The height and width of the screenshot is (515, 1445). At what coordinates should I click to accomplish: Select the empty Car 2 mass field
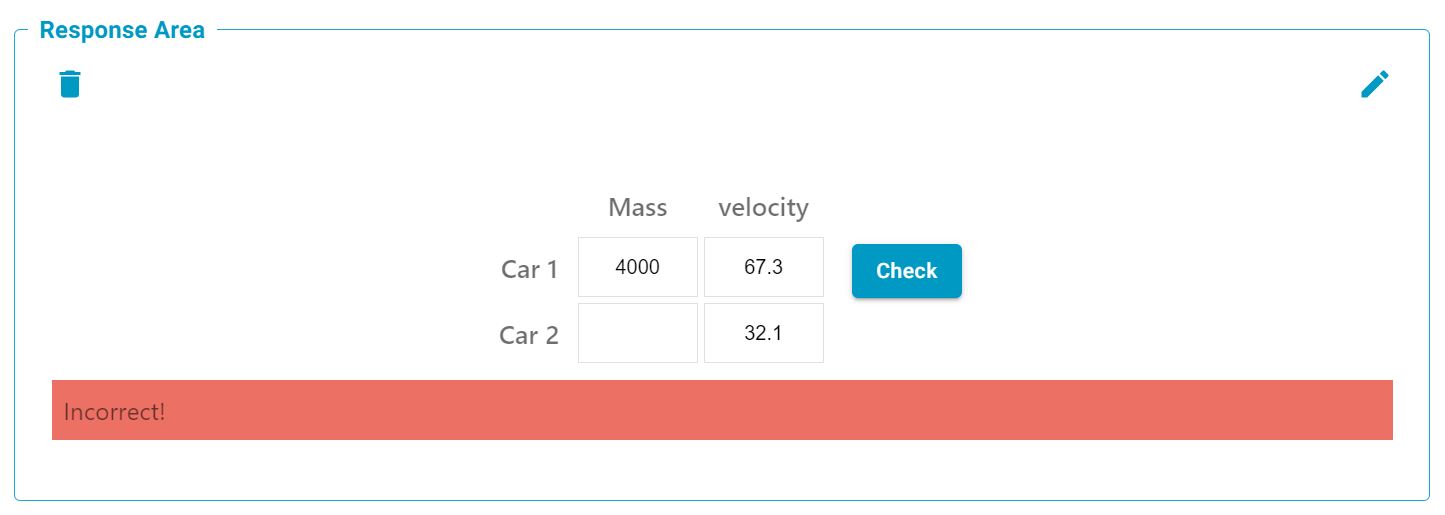click(638, 333)
